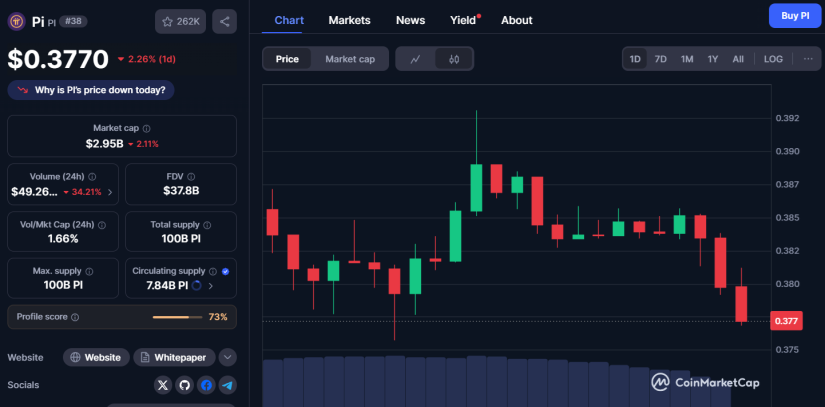Open Pi's Facebook social link
This screenshot has height=407, width=825.
[x=206, y=385]
